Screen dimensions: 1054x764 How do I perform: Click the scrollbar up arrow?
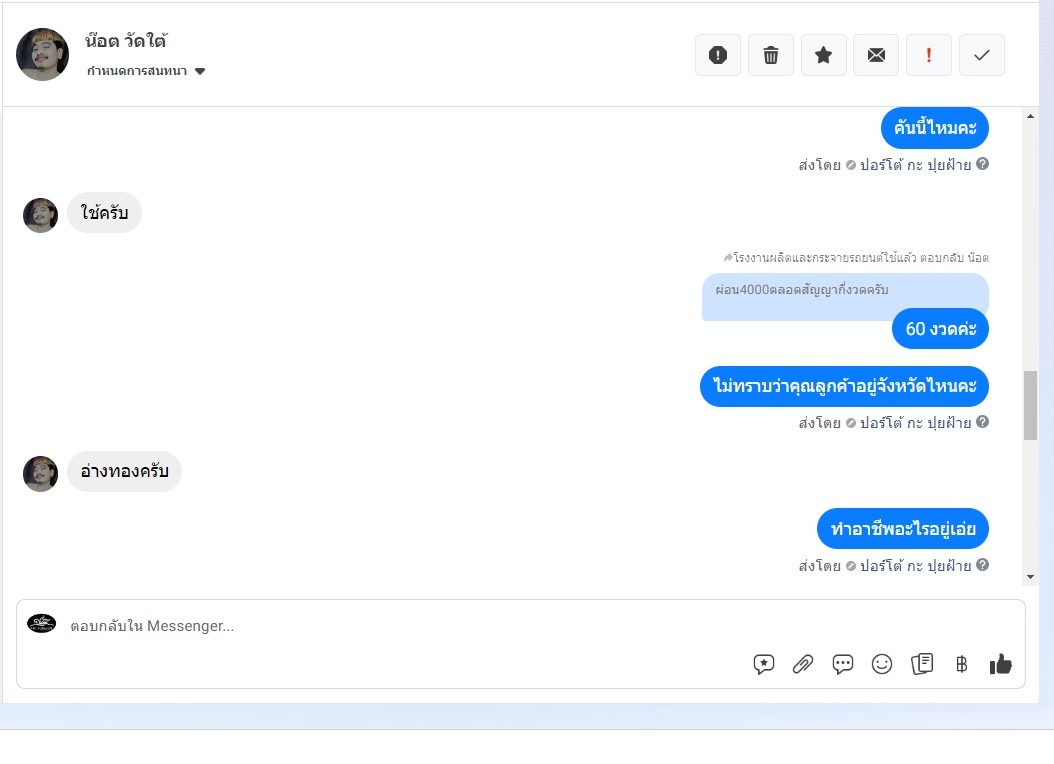tap(1030, 116)
